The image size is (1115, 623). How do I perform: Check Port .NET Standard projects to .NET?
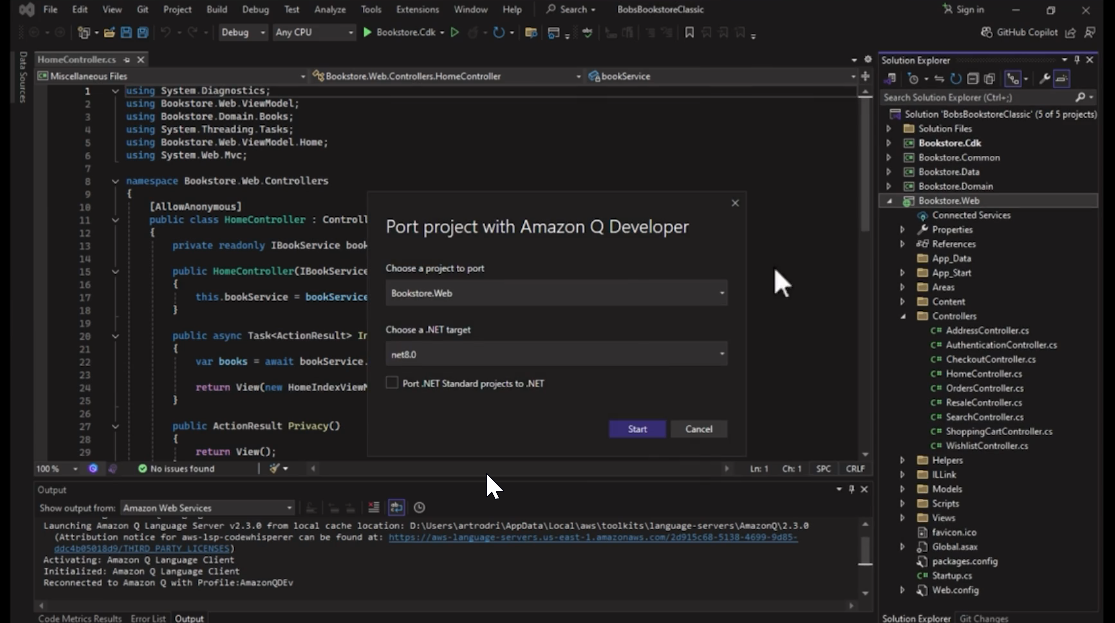(x=392, y=383)
